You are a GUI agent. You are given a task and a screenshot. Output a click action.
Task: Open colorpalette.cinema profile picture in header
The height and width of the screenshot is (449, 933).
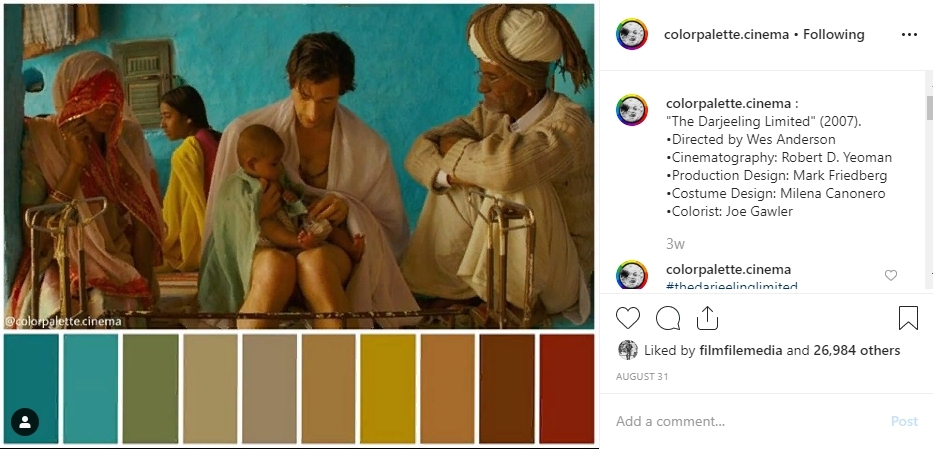[x=631, y=34]
